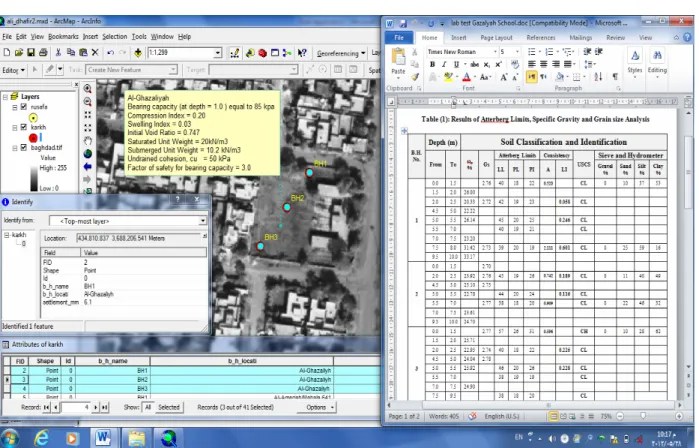Open the Editor Toolbar icon in ArcMap
699x448 pixels.
[234, 53]
